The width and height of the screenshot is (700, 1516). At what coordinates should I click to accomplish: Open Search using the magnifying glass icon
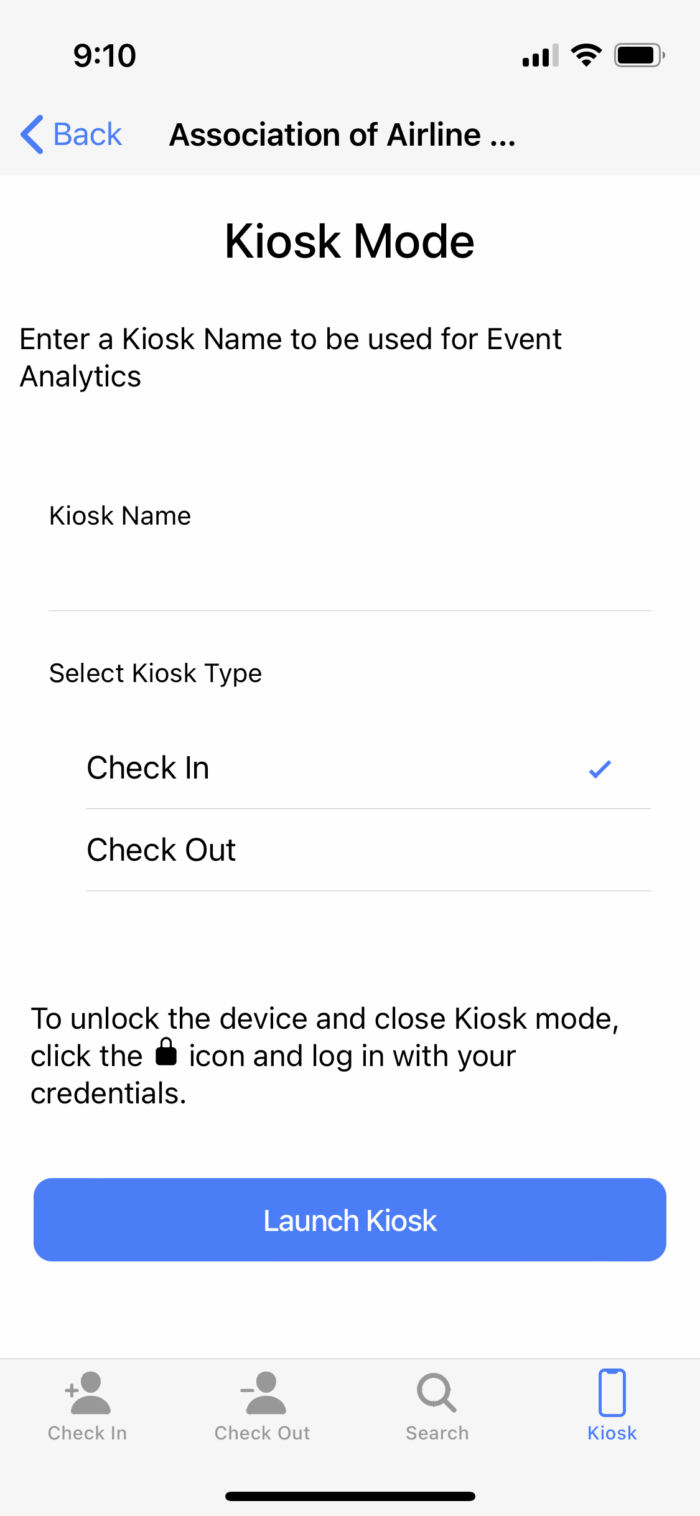(x=437, y=1390)
